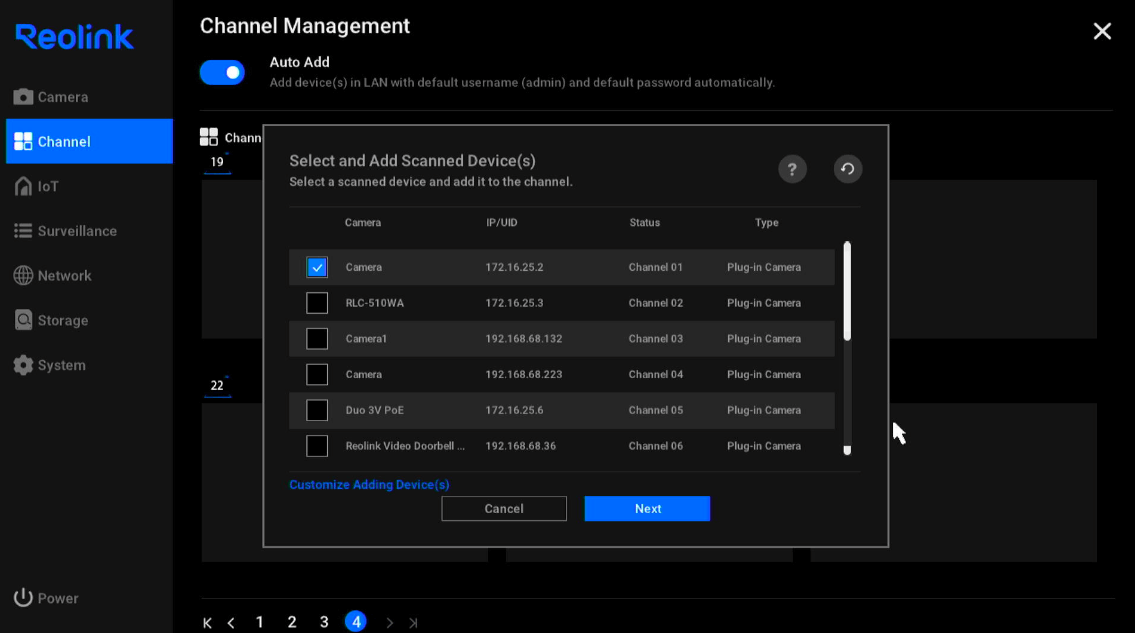Click the Type column header
This screenshot has width=1135, height=633.
point(767,222)
